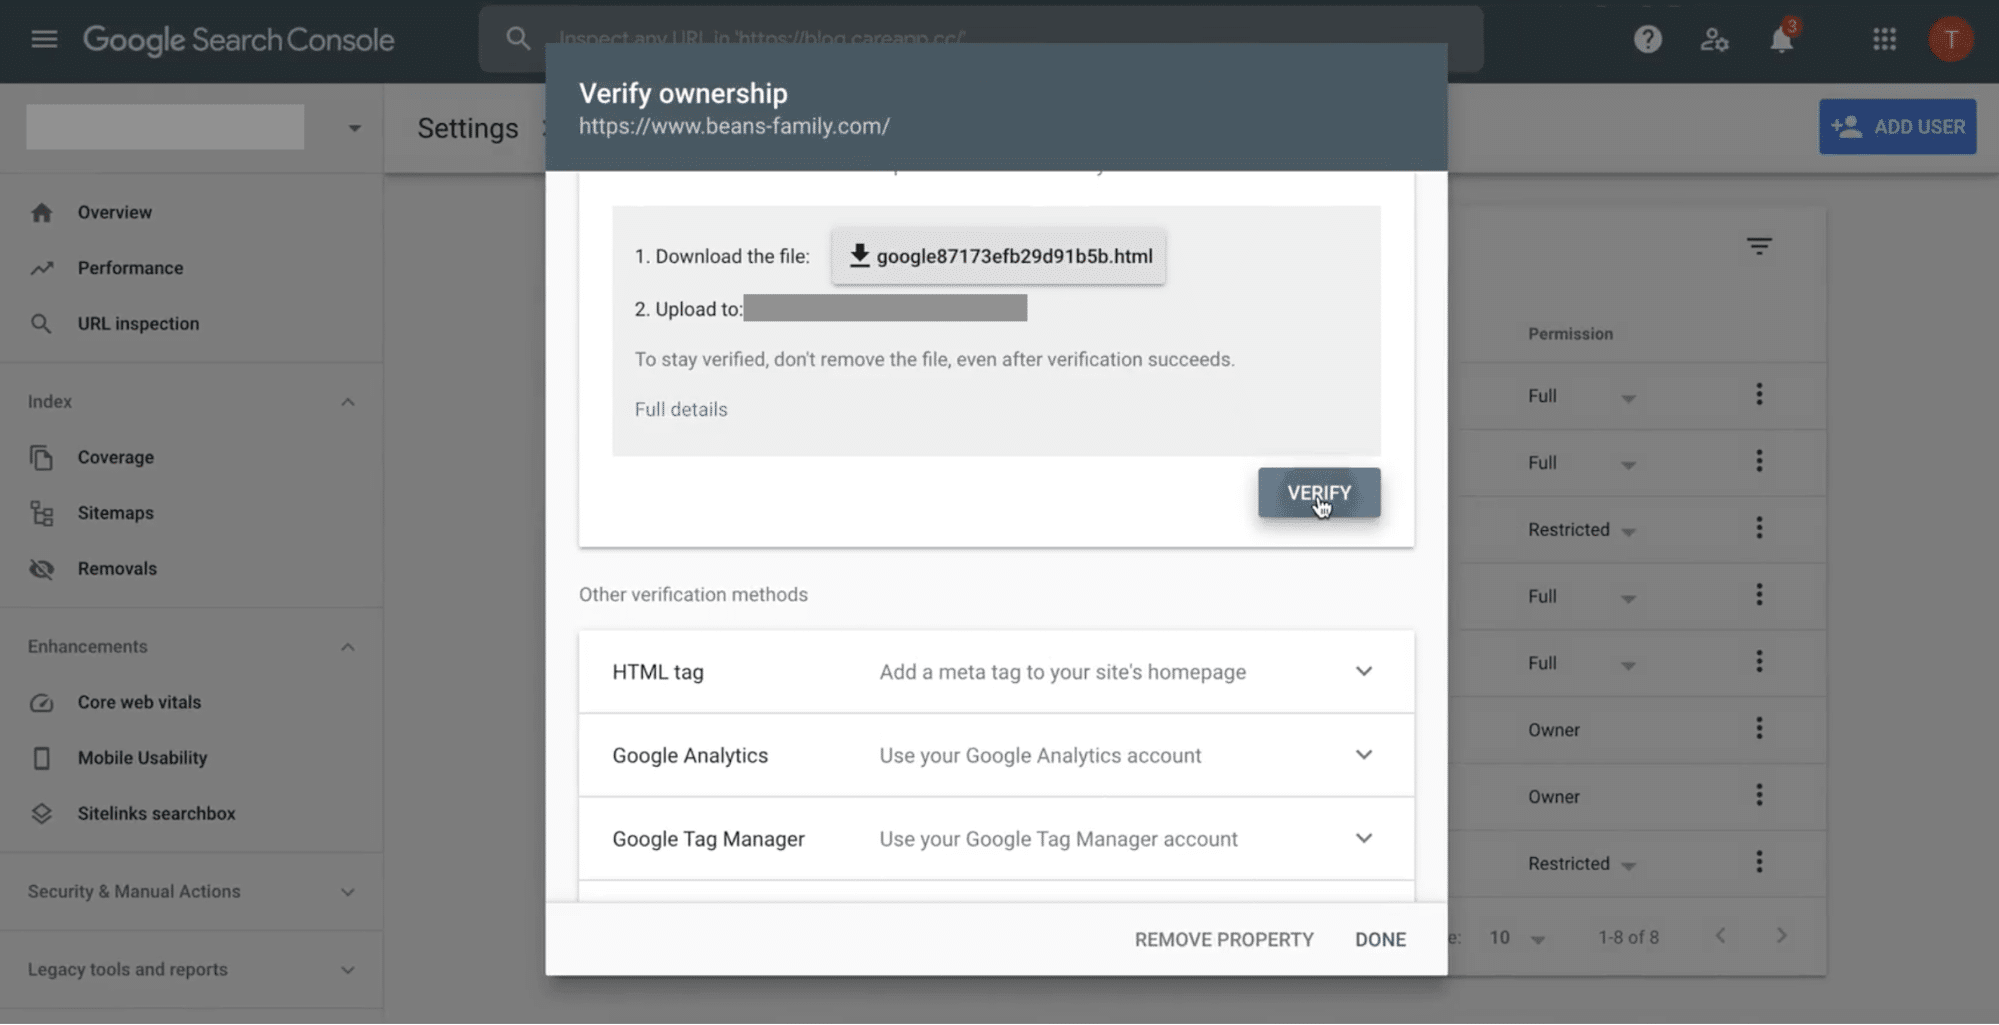This screenshot has height=1025, width=1999.
Task: Open the Google apps grid
Action: pyautogui.click(x=1884, y=39)
